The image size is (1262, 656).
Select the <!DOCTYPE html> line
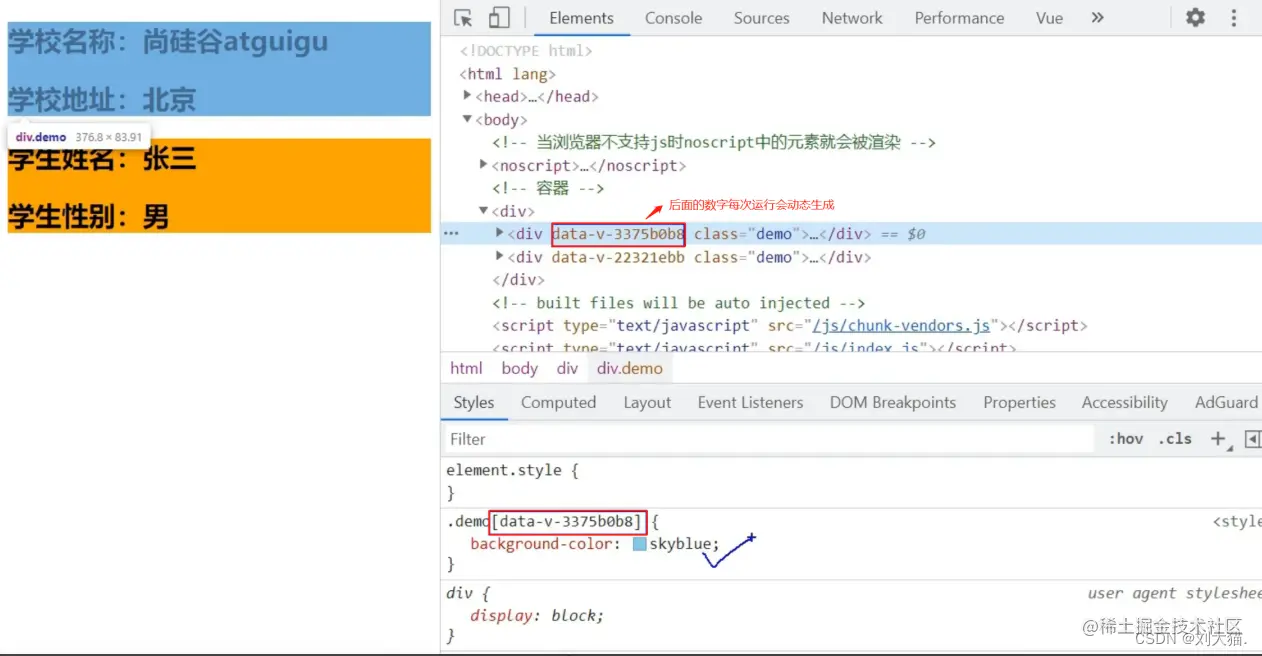point(526,50)
